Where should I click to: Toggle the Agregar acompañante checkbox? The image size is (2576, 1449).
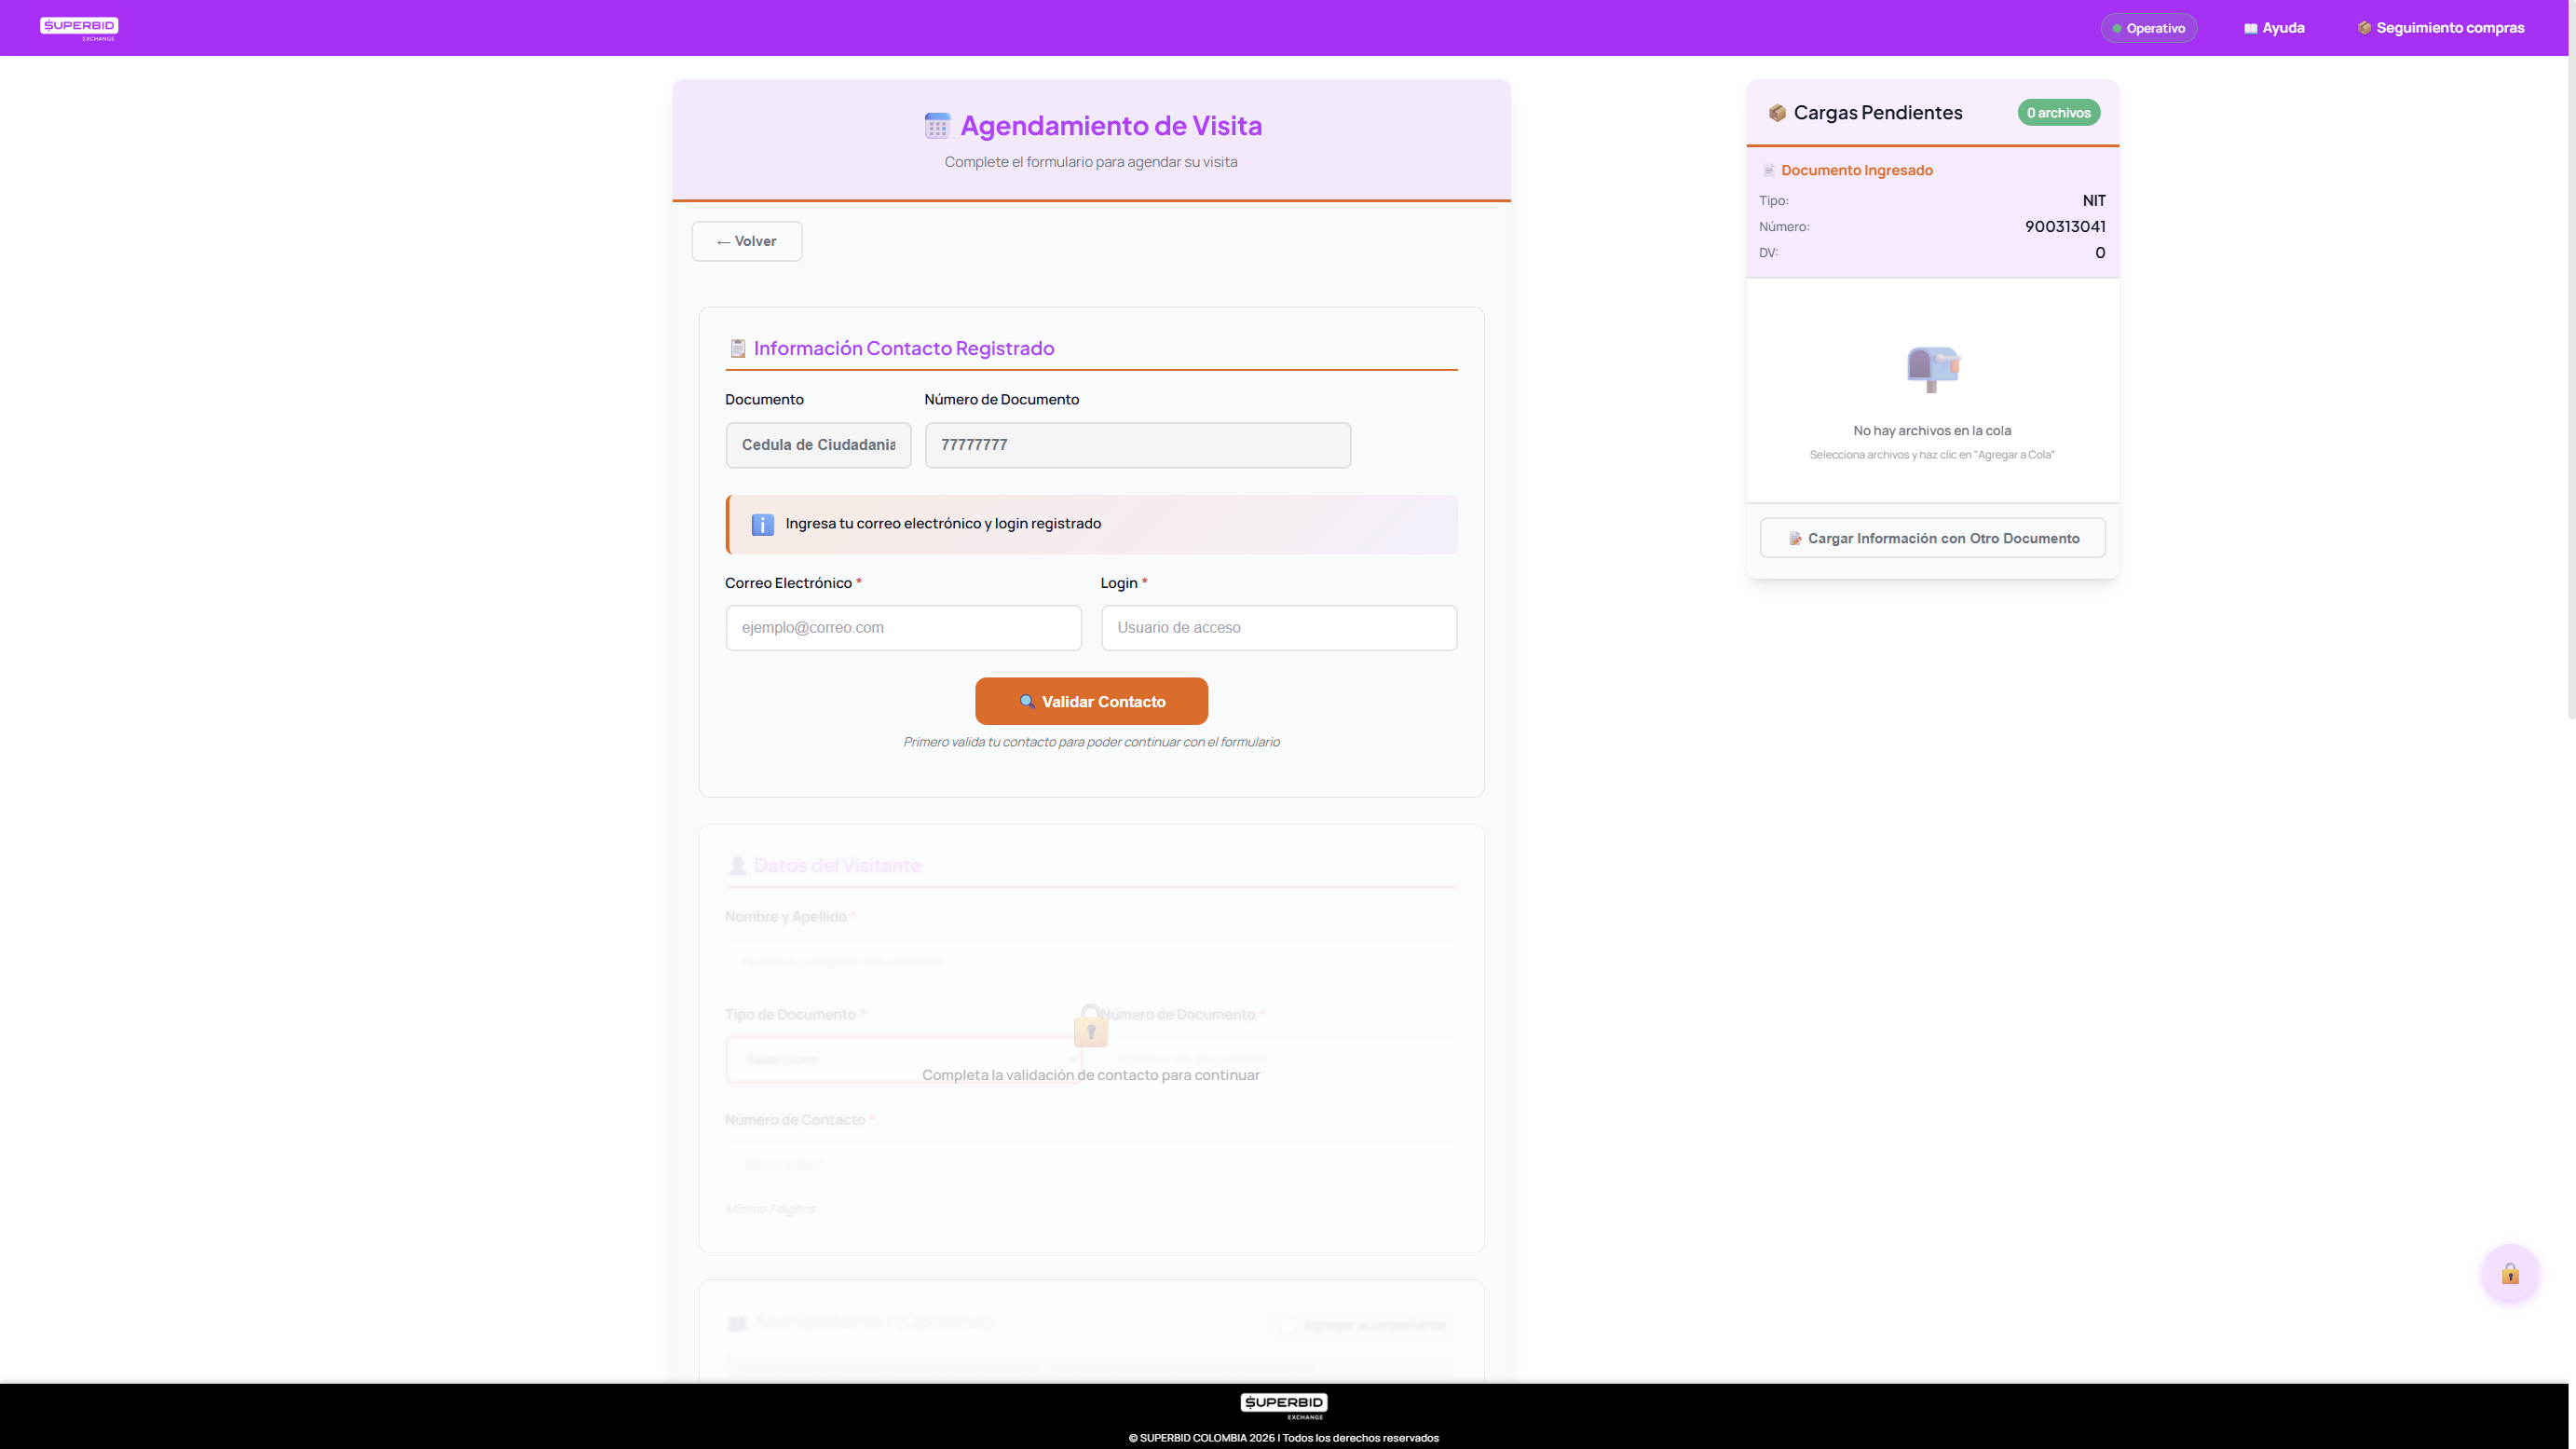coord(1287,1325)
